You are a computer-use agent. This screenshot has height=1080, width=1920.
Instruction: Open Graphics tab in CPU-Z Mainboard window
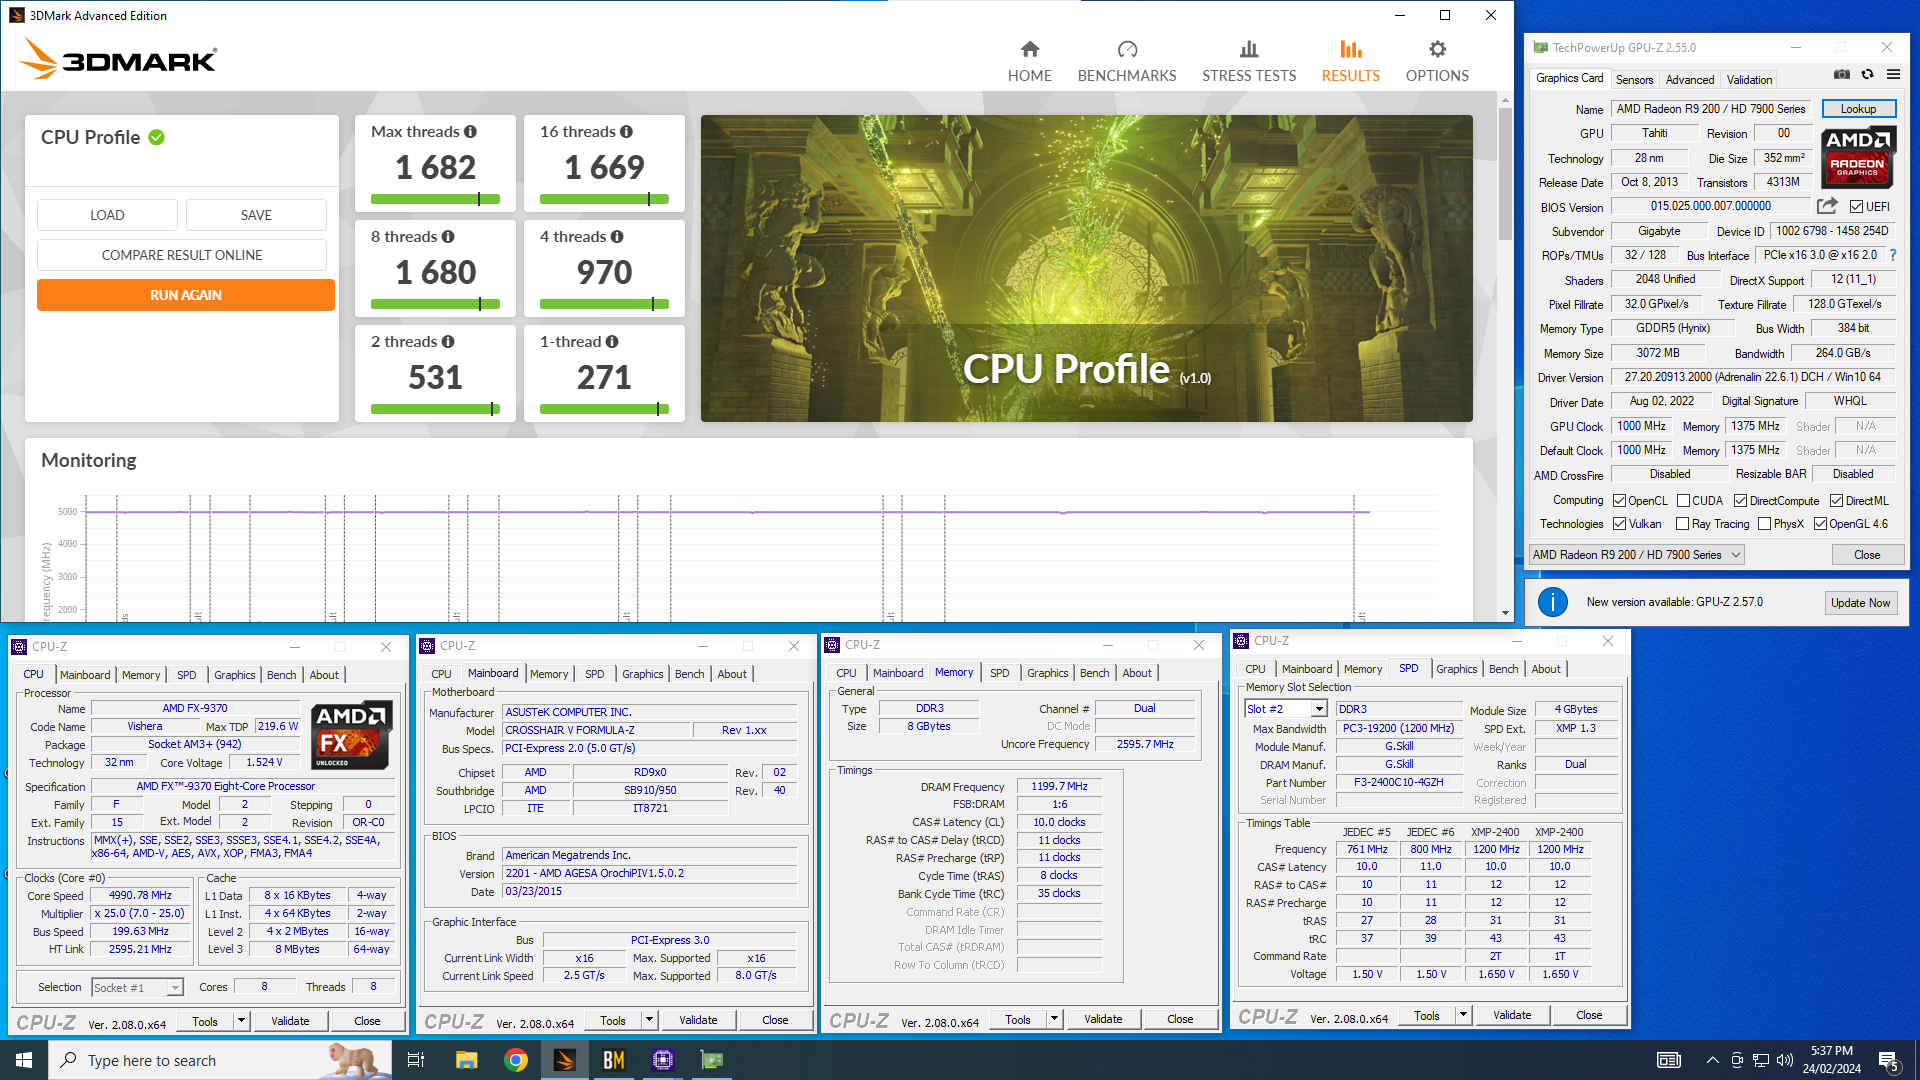point(642,674)
